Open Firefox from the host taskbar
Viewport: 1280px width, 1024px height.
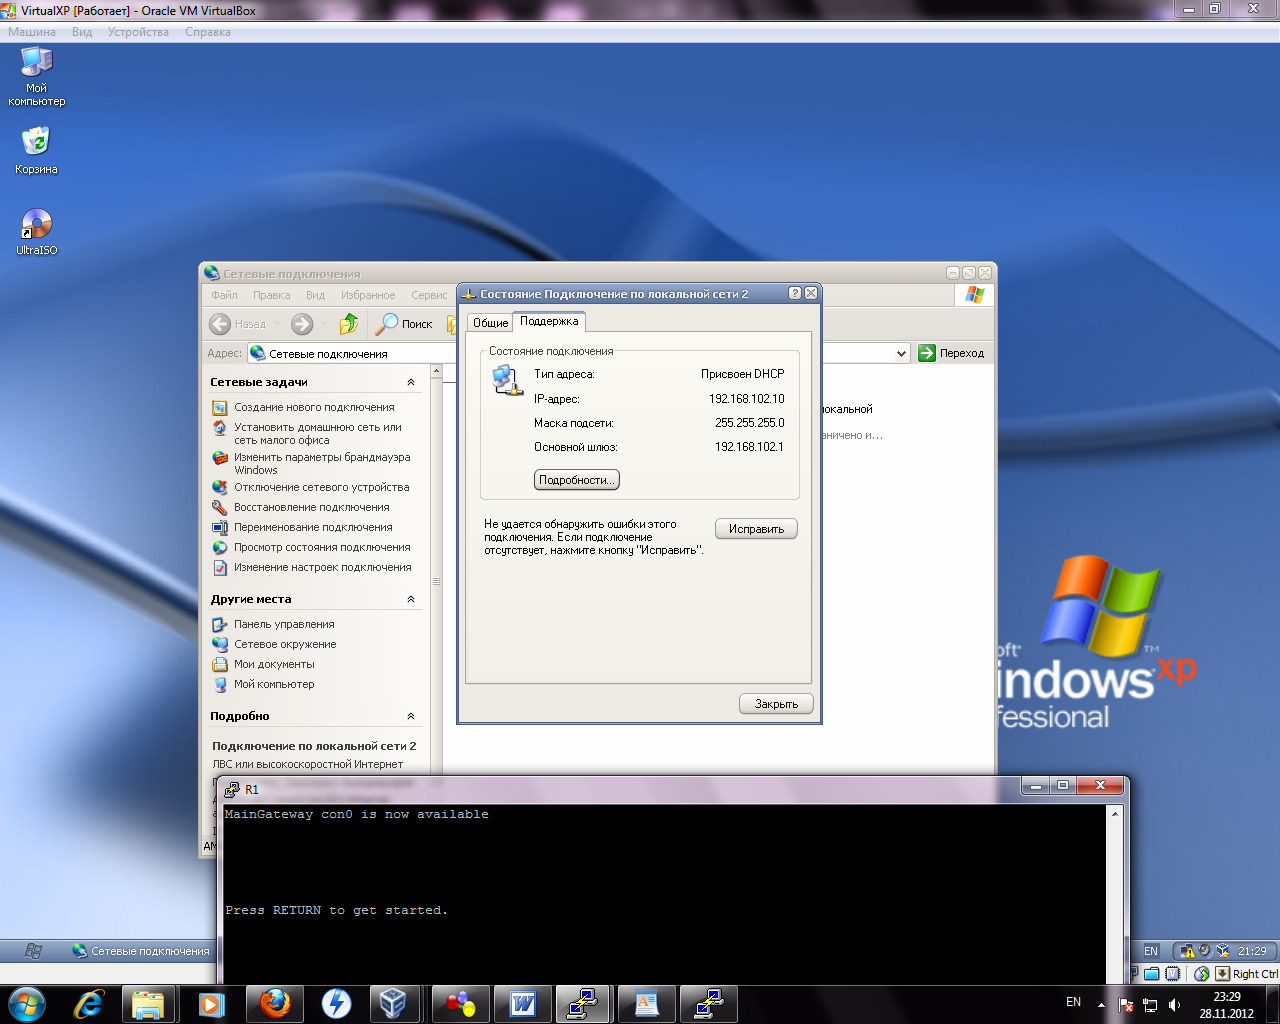274,1003
